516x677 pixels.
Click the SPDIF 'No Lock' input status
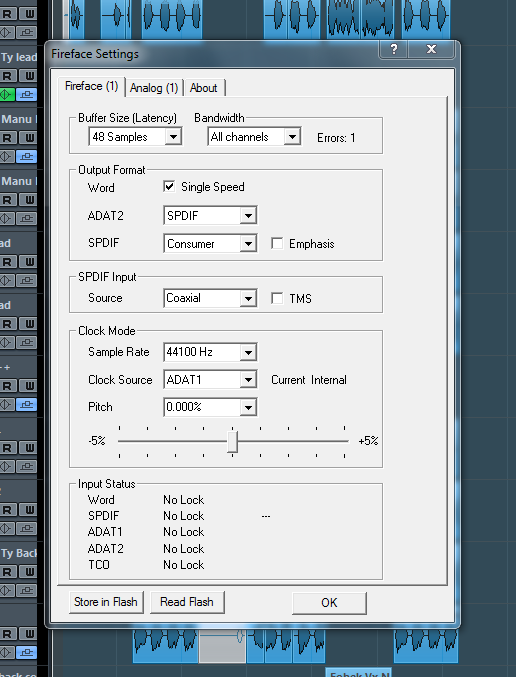(184, 516)
